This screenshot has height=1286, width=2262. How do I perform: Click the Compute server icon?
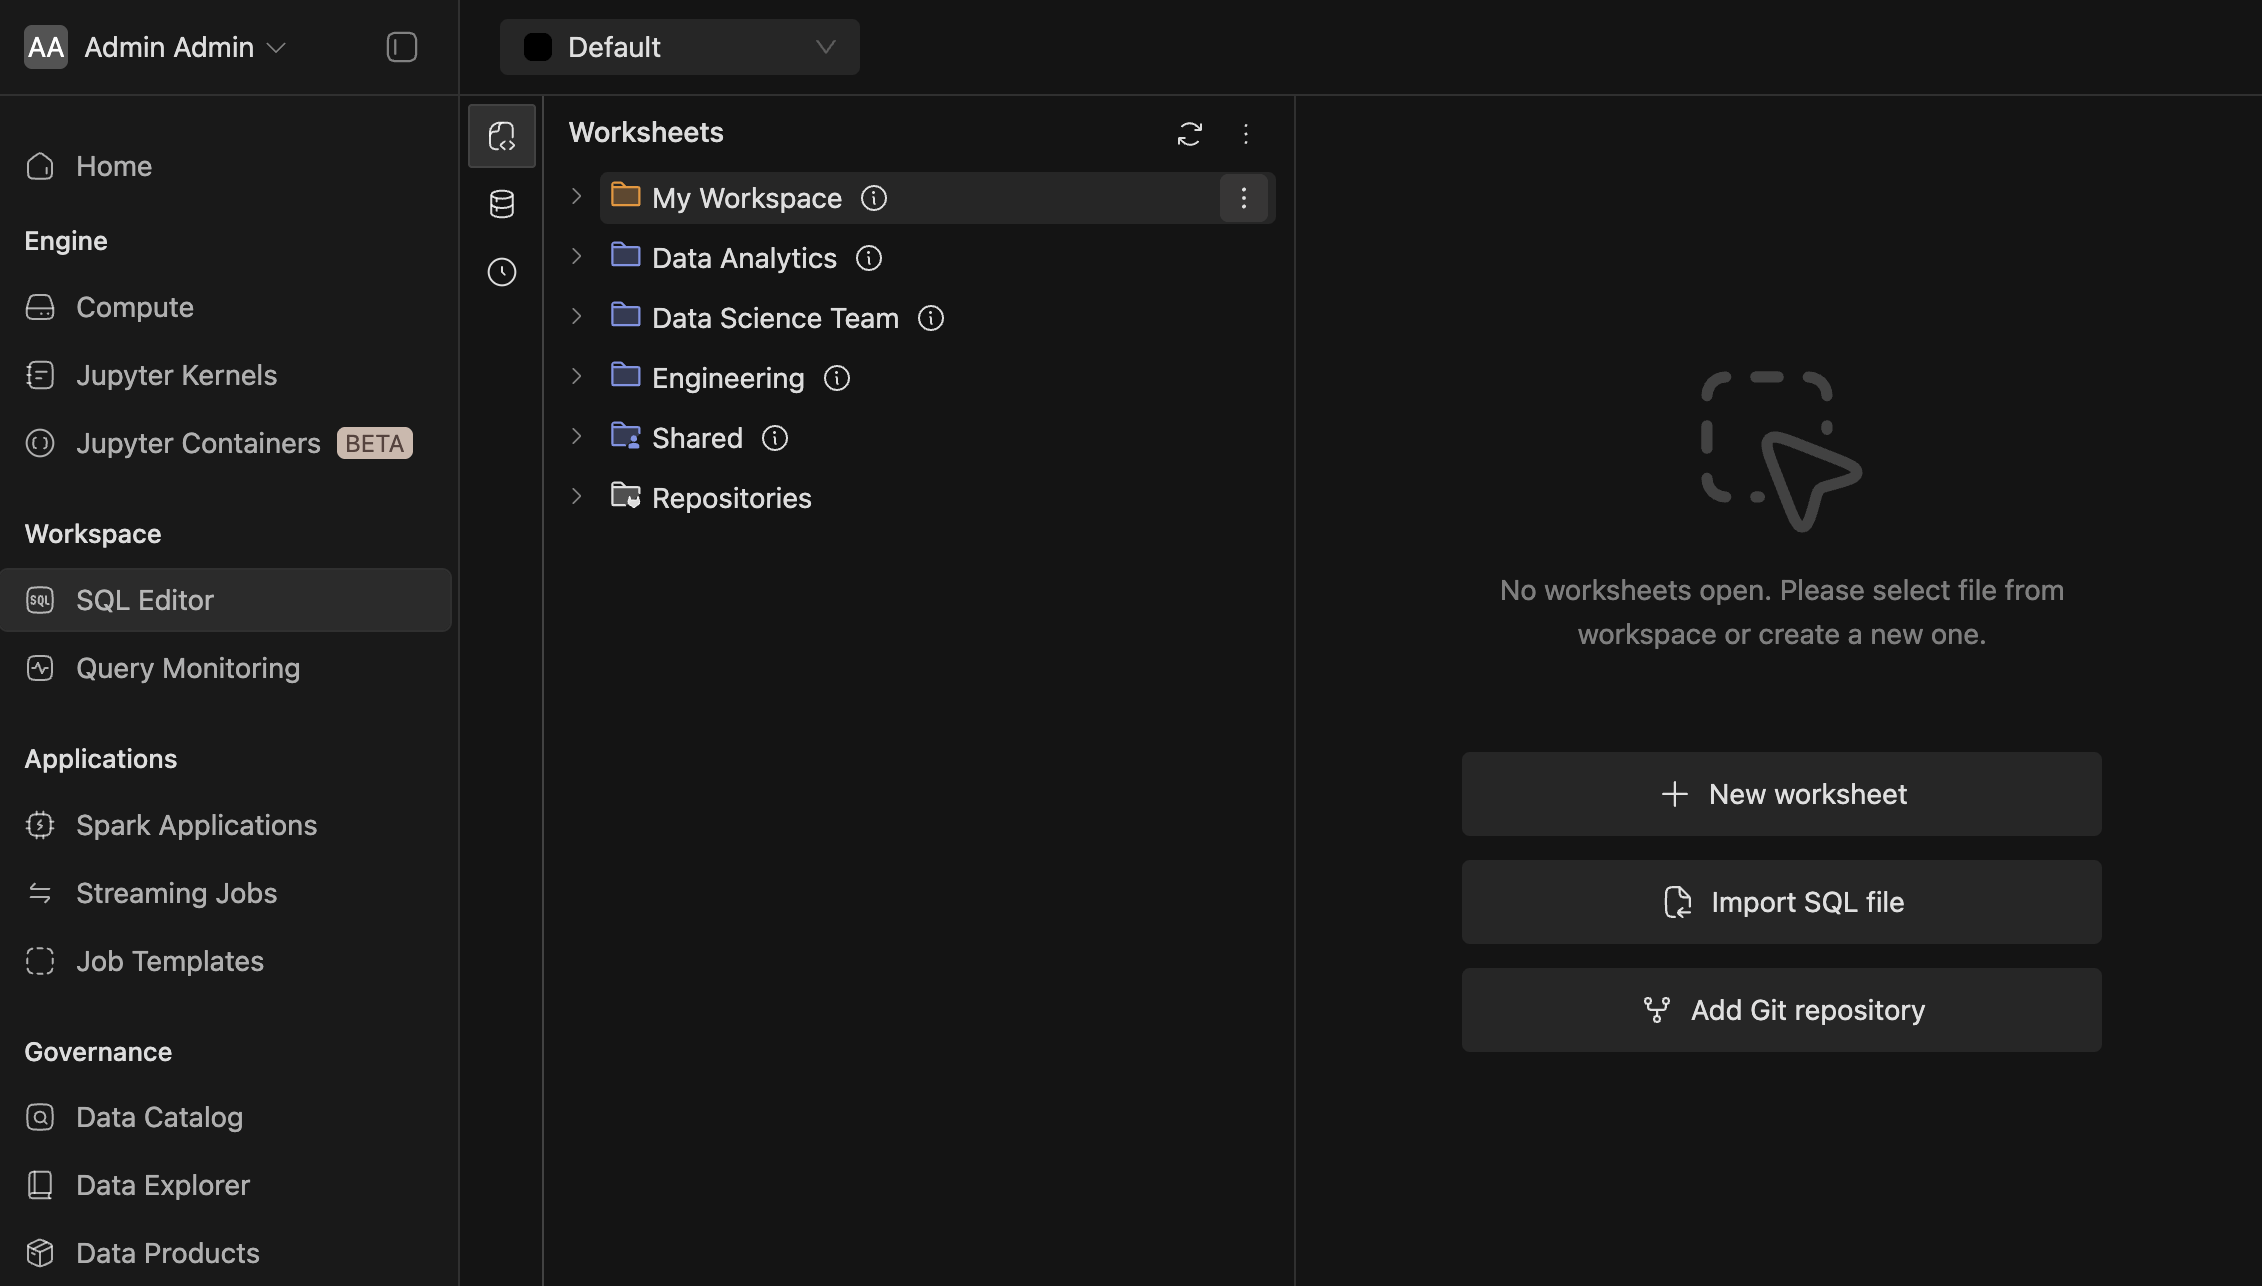coord(40,307)
